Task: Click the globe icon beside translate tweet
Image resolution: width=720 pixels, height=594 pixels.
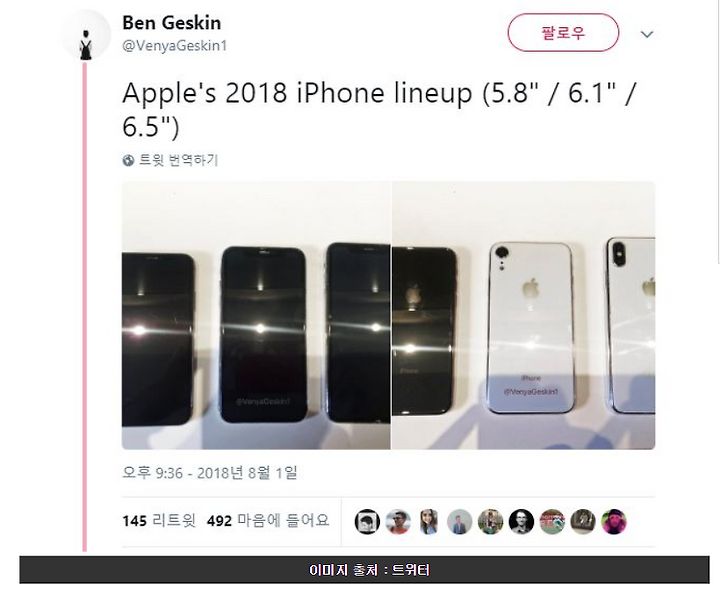Action: tap(128, 160)
